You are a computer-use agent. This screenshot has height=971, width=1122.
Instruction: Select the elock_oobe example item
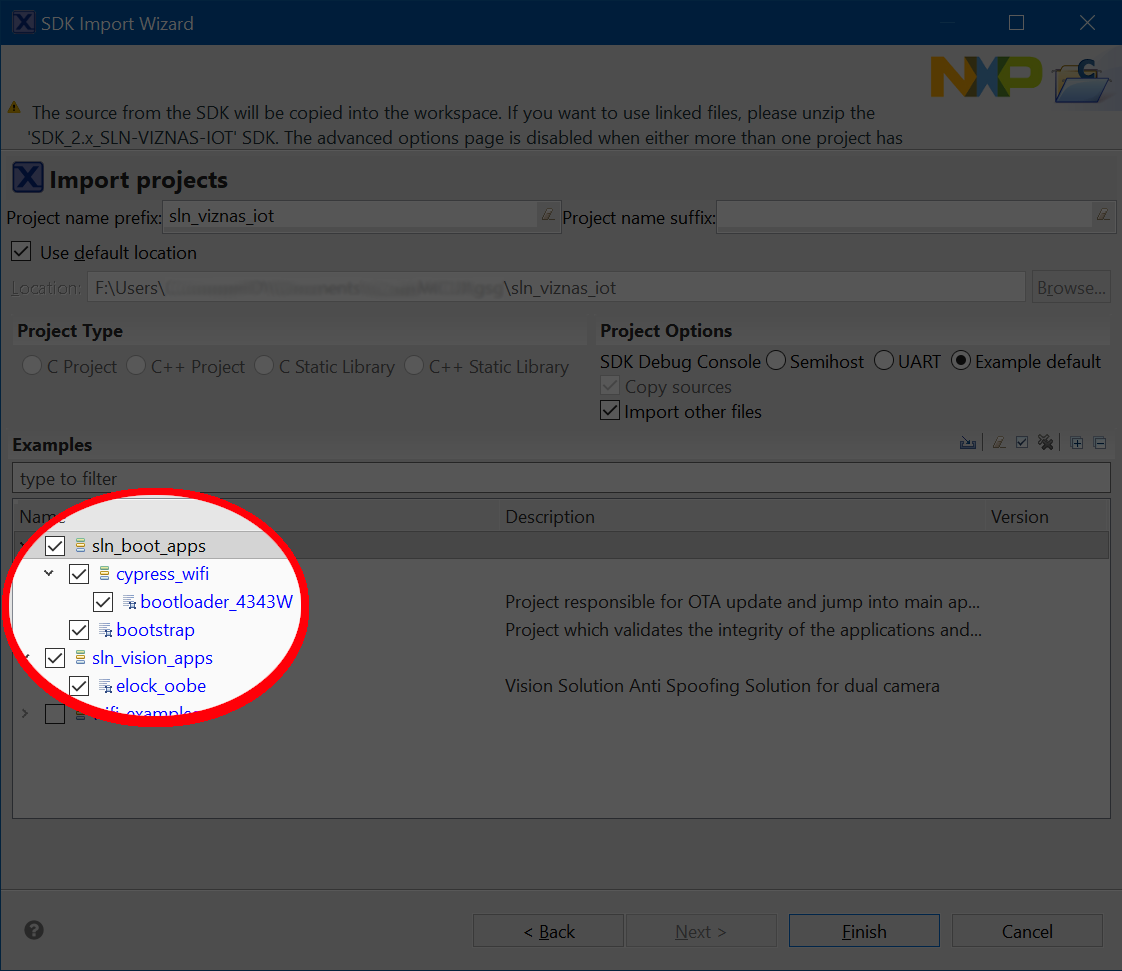161,686
